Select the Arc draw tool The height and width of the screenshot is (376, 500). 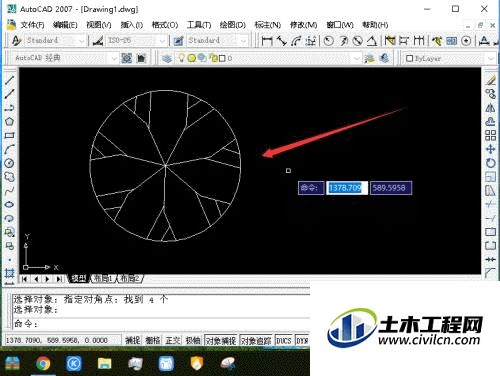point(9,149)
